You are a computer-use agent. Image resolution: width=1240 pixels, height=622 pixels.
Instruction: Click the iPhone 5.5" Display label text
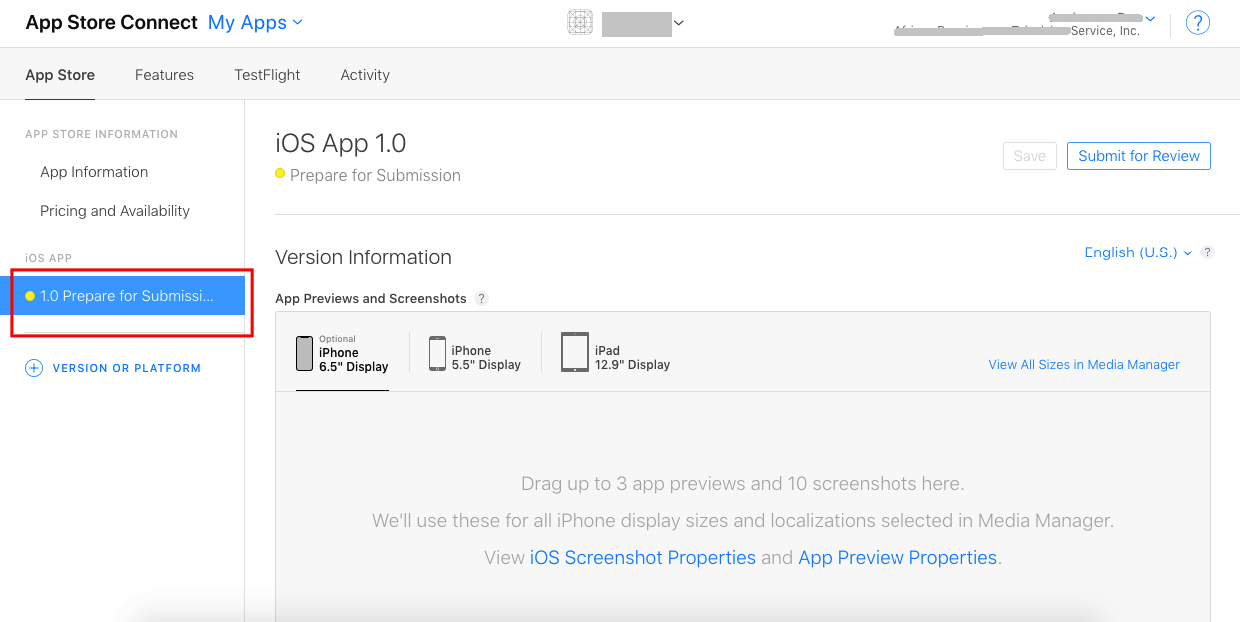click(x=486, y=358)
